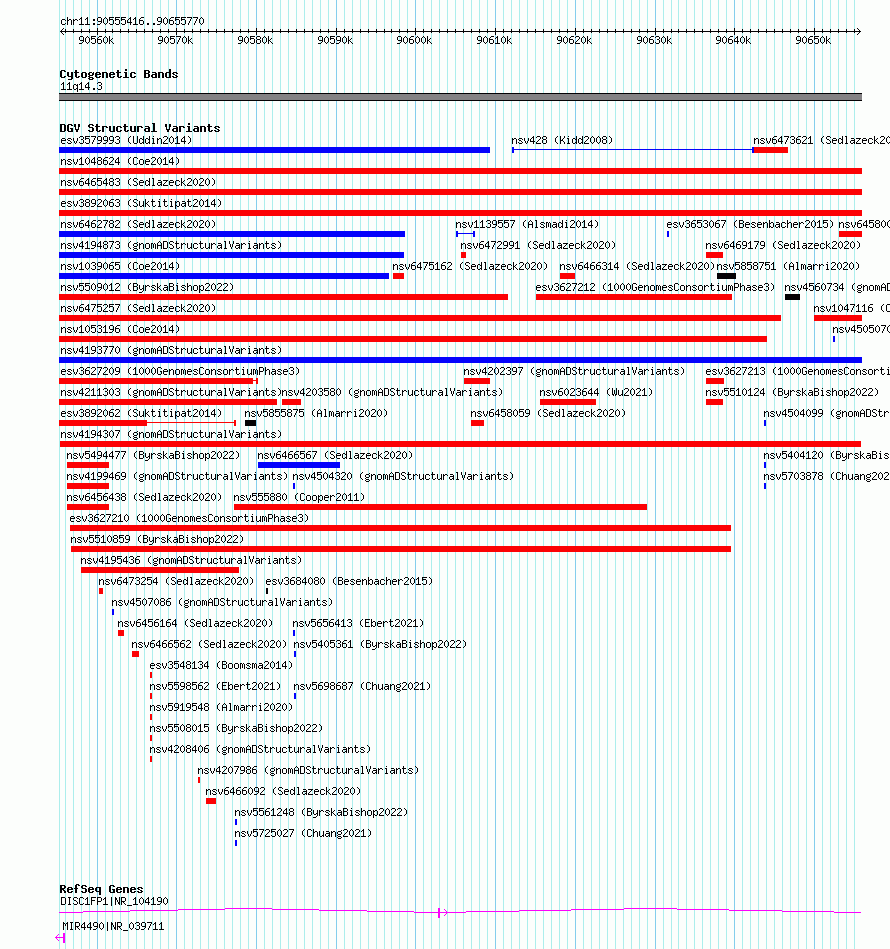Click nsv5561248 (ByrskaBishop2022) label
This screenshot has height=949, width=890.
click(x=321, y=812)
